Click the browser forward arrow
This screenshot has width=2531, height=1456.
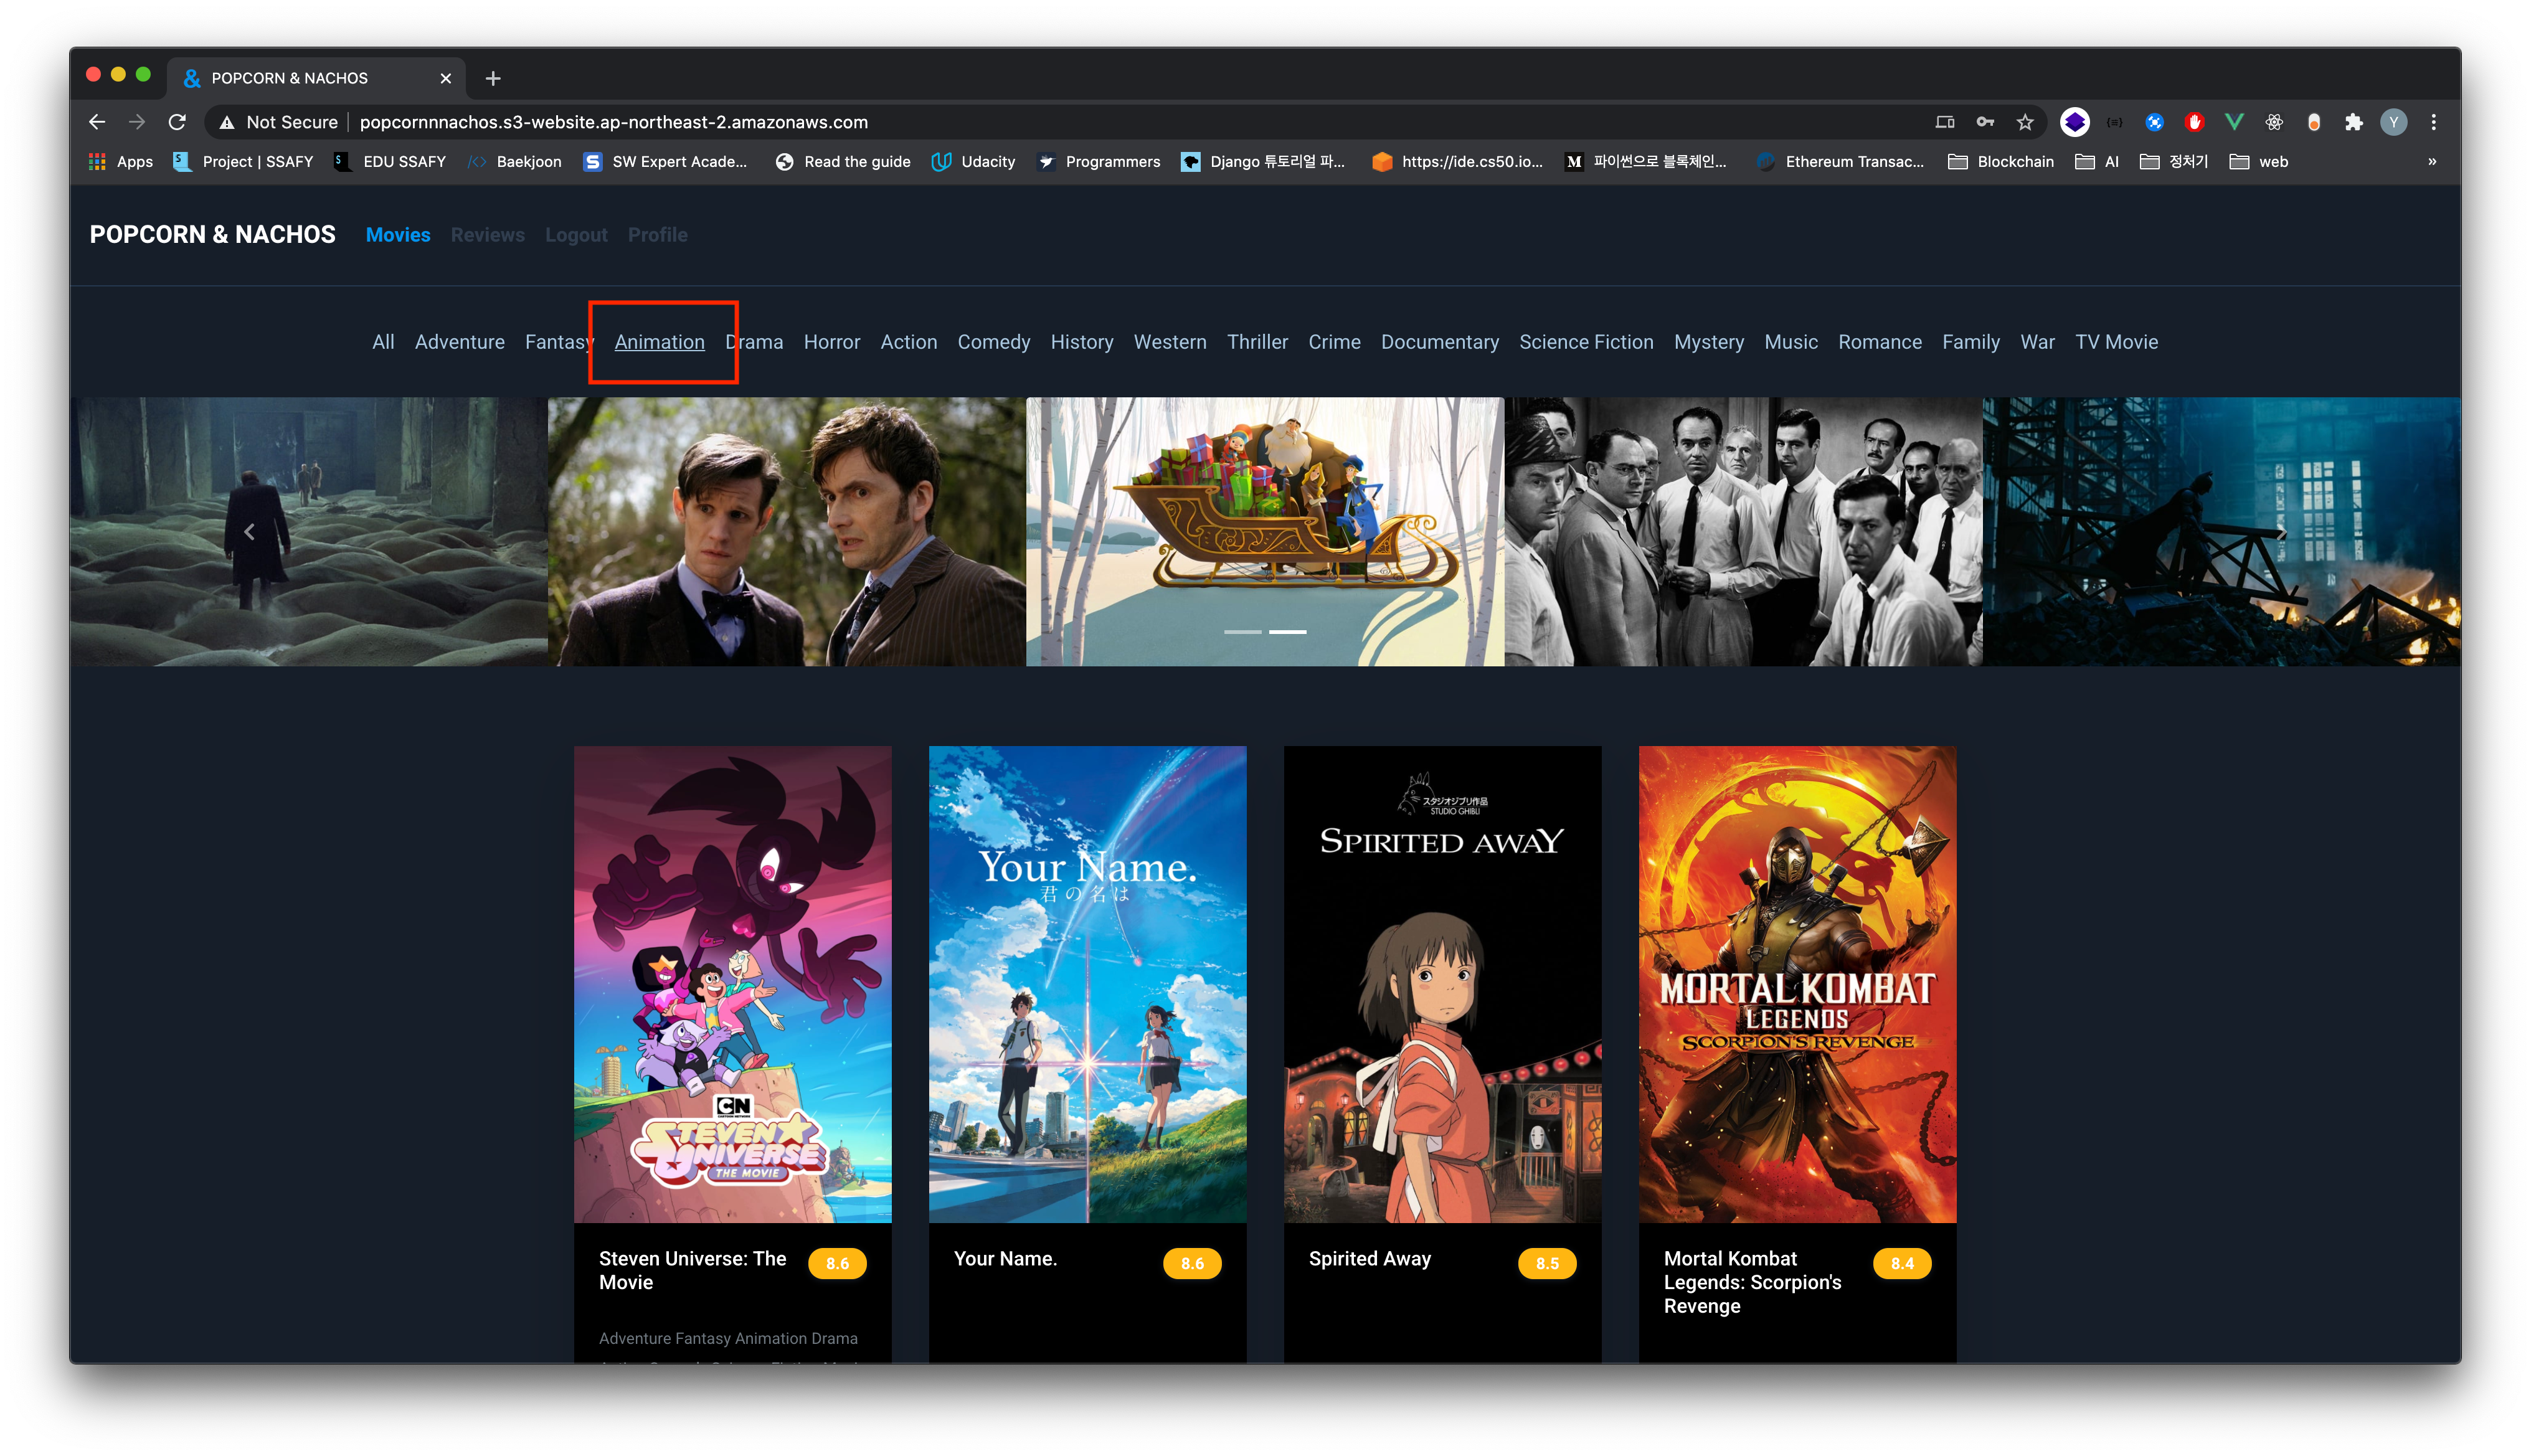pos(137,122)
